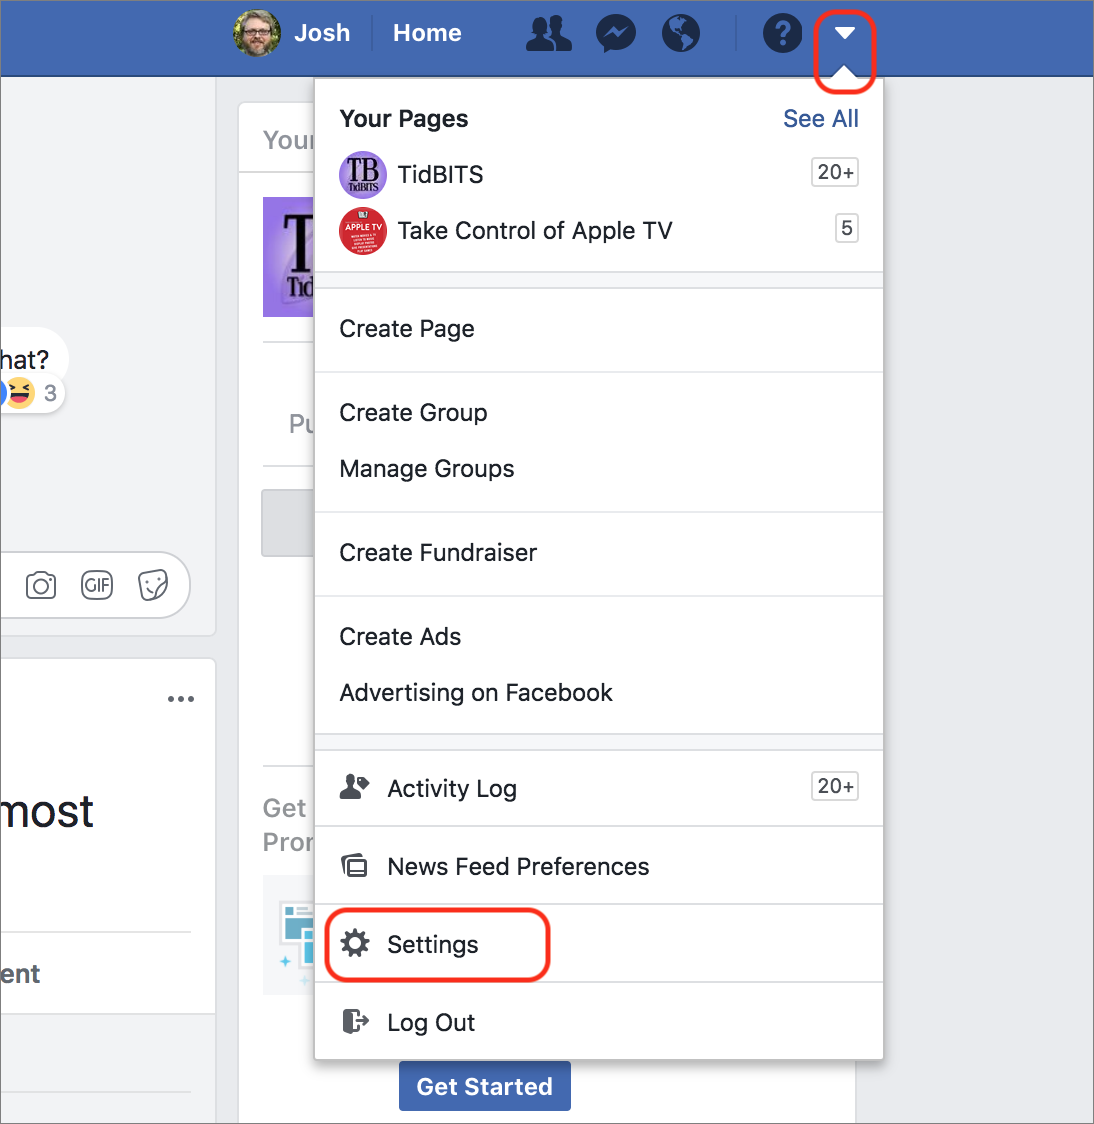
Task: Open Activity Log menu item
Action: pos(599,789)
